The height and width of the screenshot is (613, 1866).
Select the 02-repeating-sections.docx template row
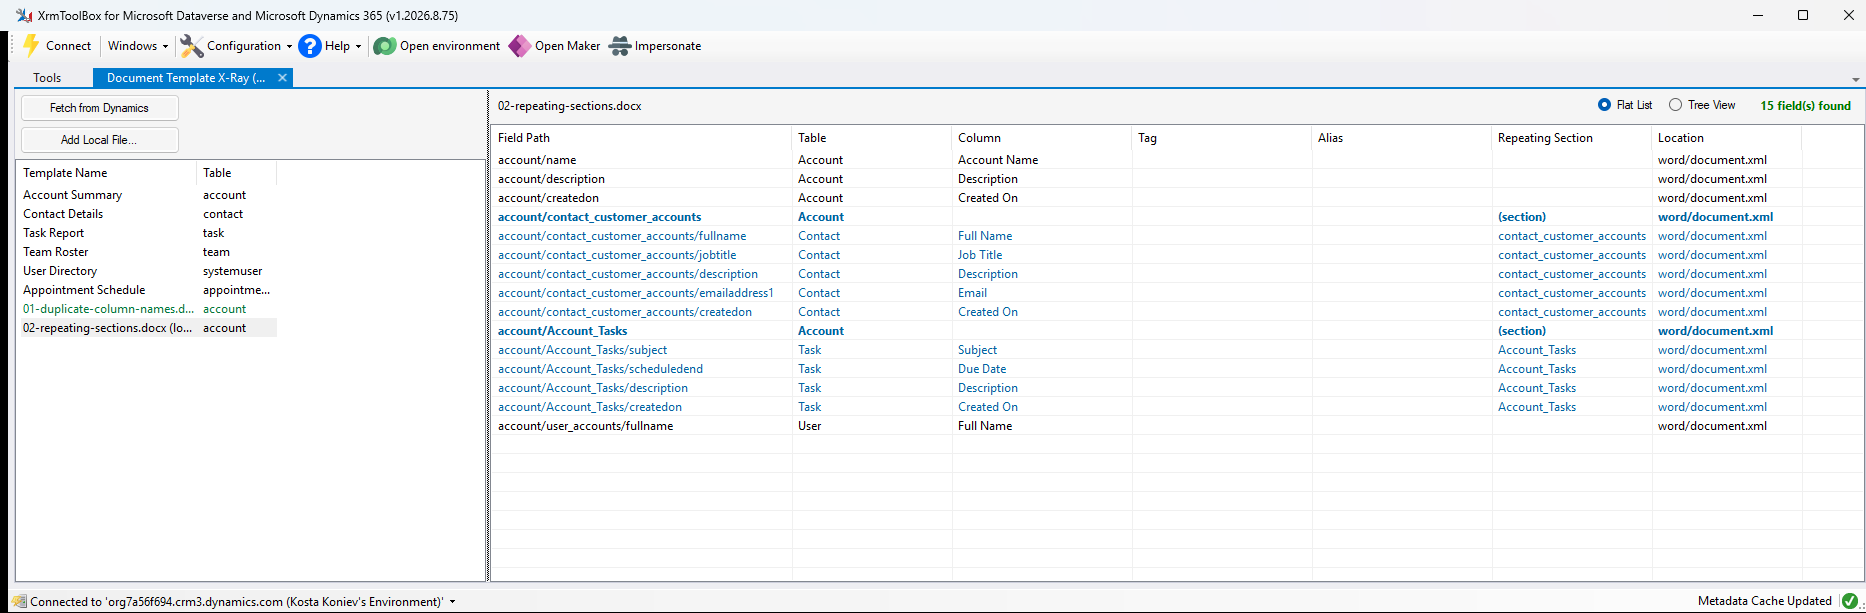click(x=147, y=328)
